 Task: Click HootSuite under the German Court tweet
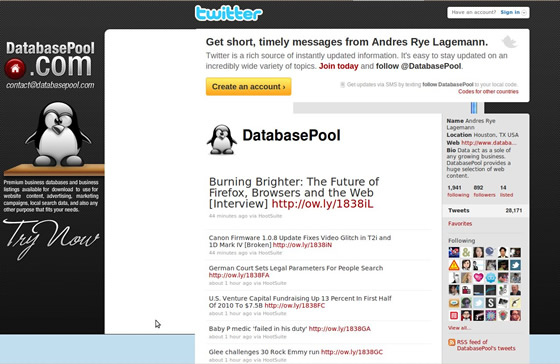tap(274, 283)
